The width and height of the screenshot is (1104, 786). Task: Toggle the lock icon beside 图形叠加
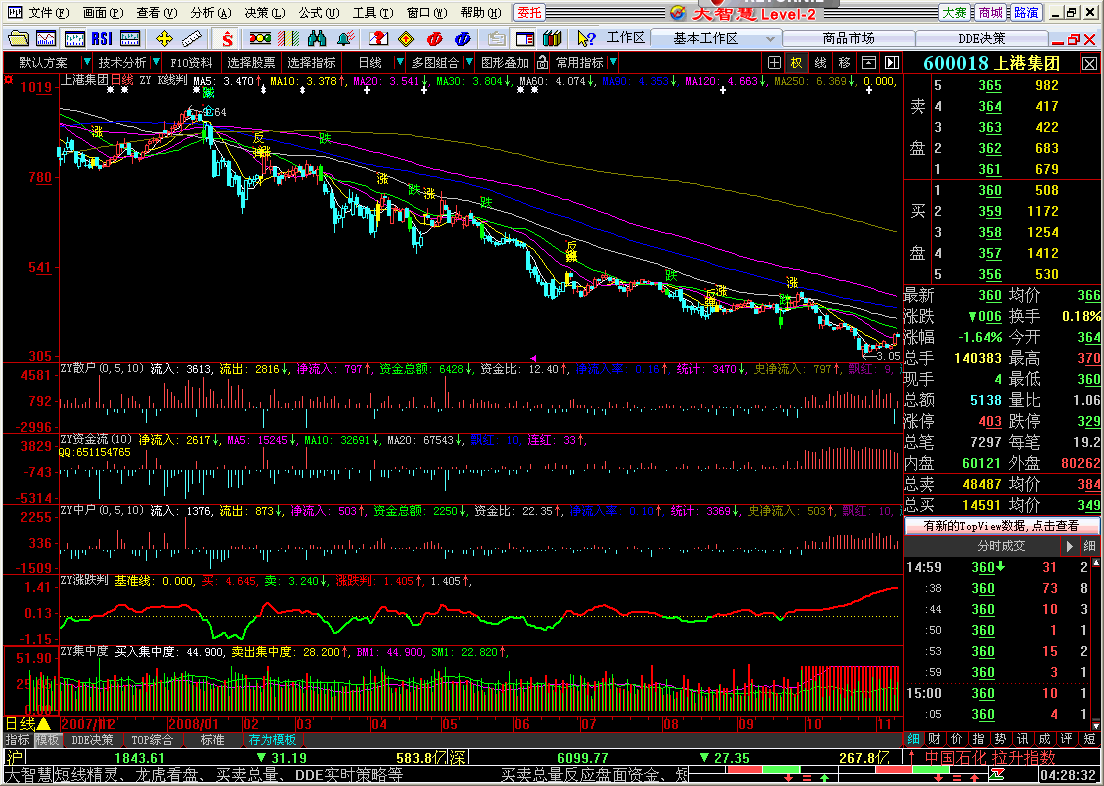click(541, 63)
